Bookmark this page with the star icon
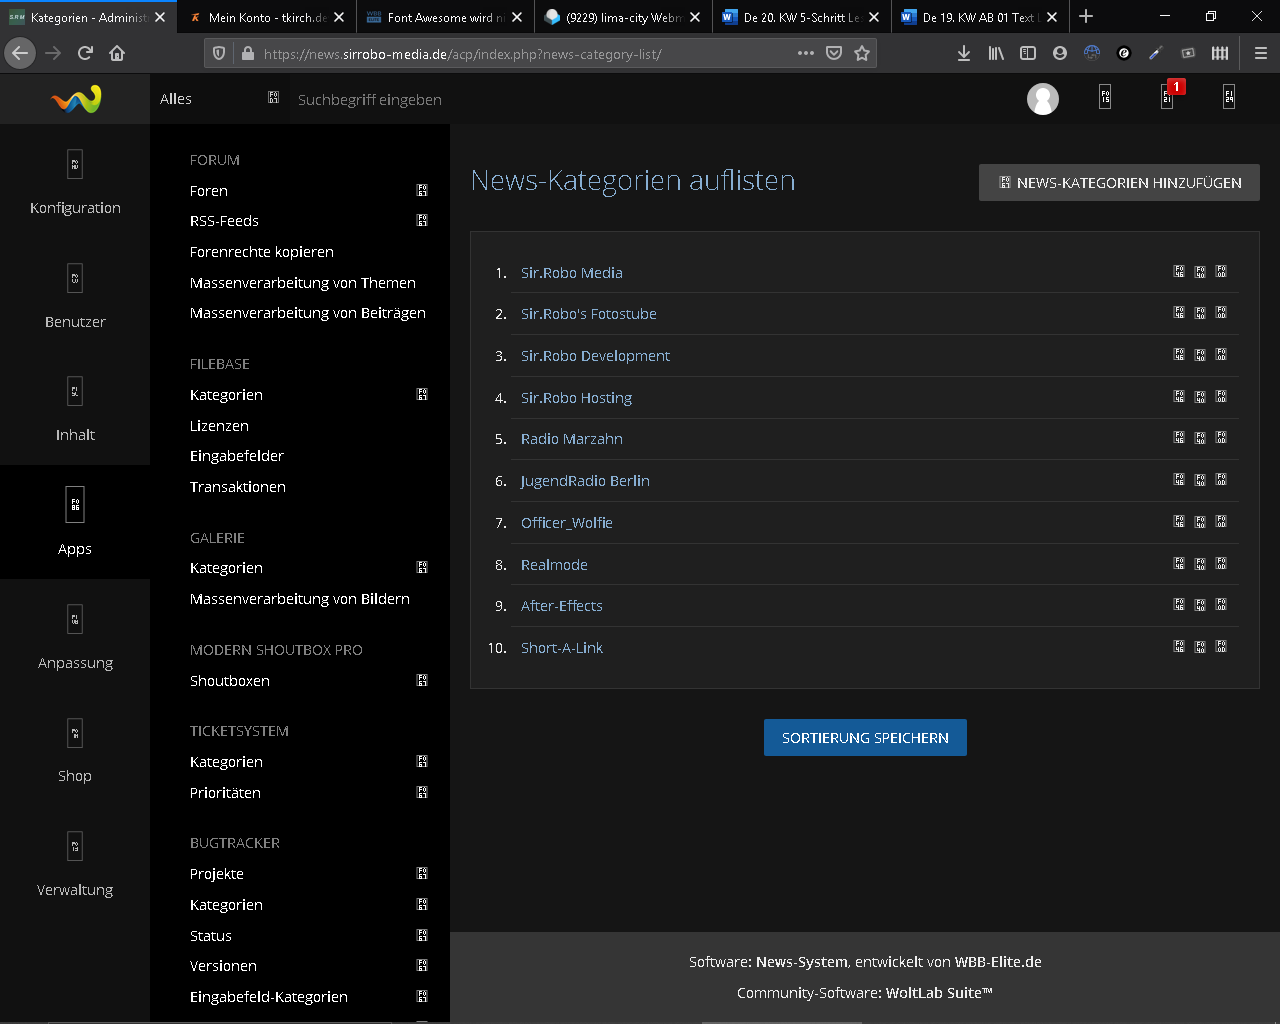 click(x=862, y=53)
